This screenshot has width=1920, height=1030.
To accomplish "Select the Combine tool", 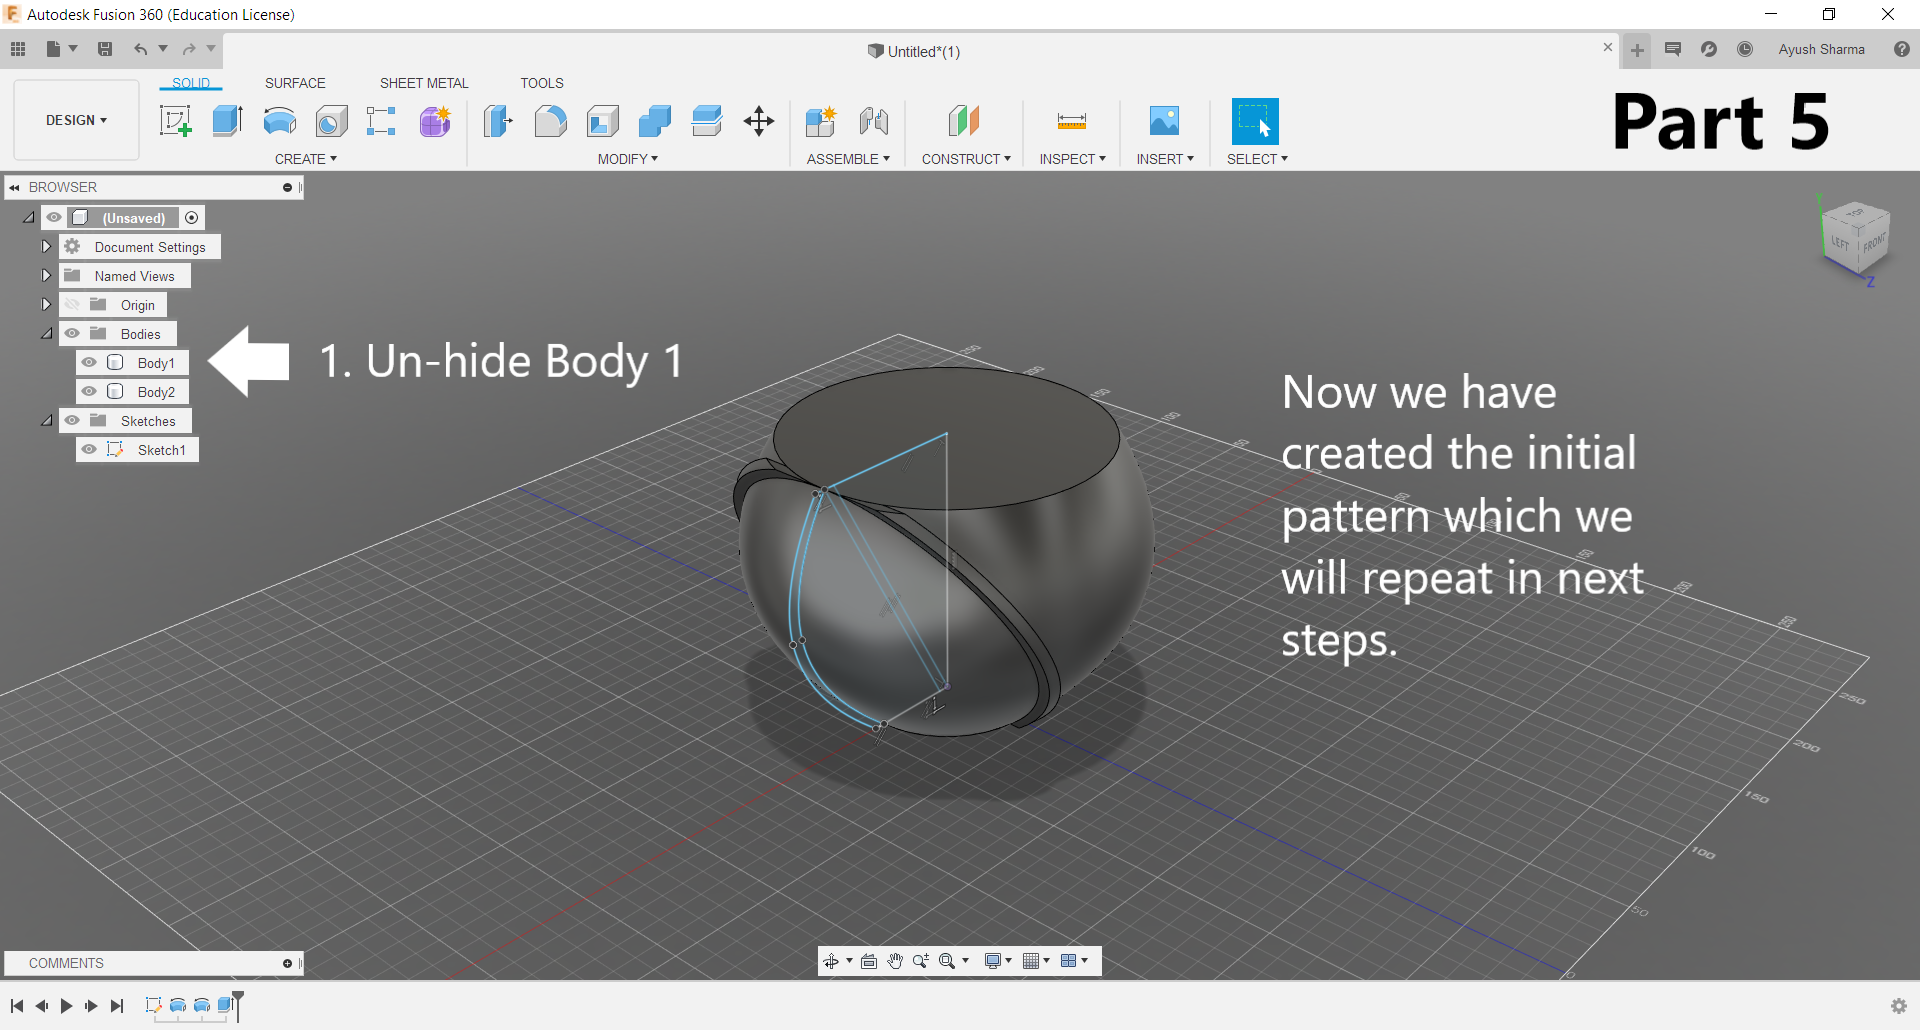I will tap(655, 121).
